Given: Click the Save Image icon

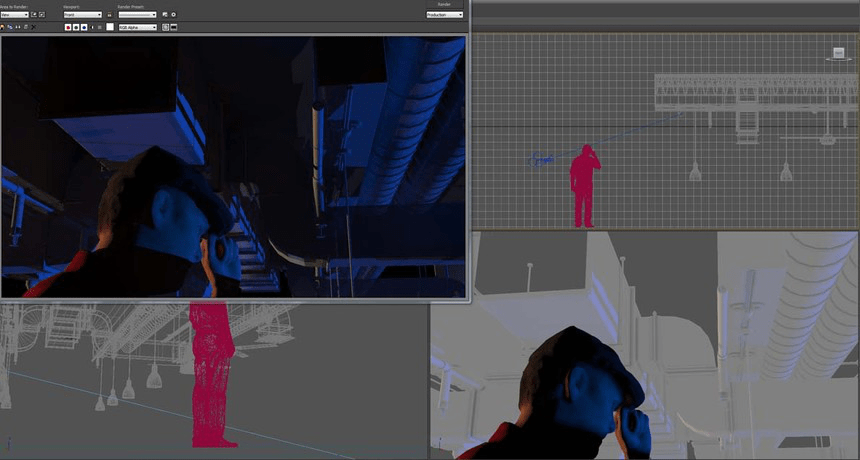Looking at the screenshot, I should pyautogui.click(x=3, y=27).
